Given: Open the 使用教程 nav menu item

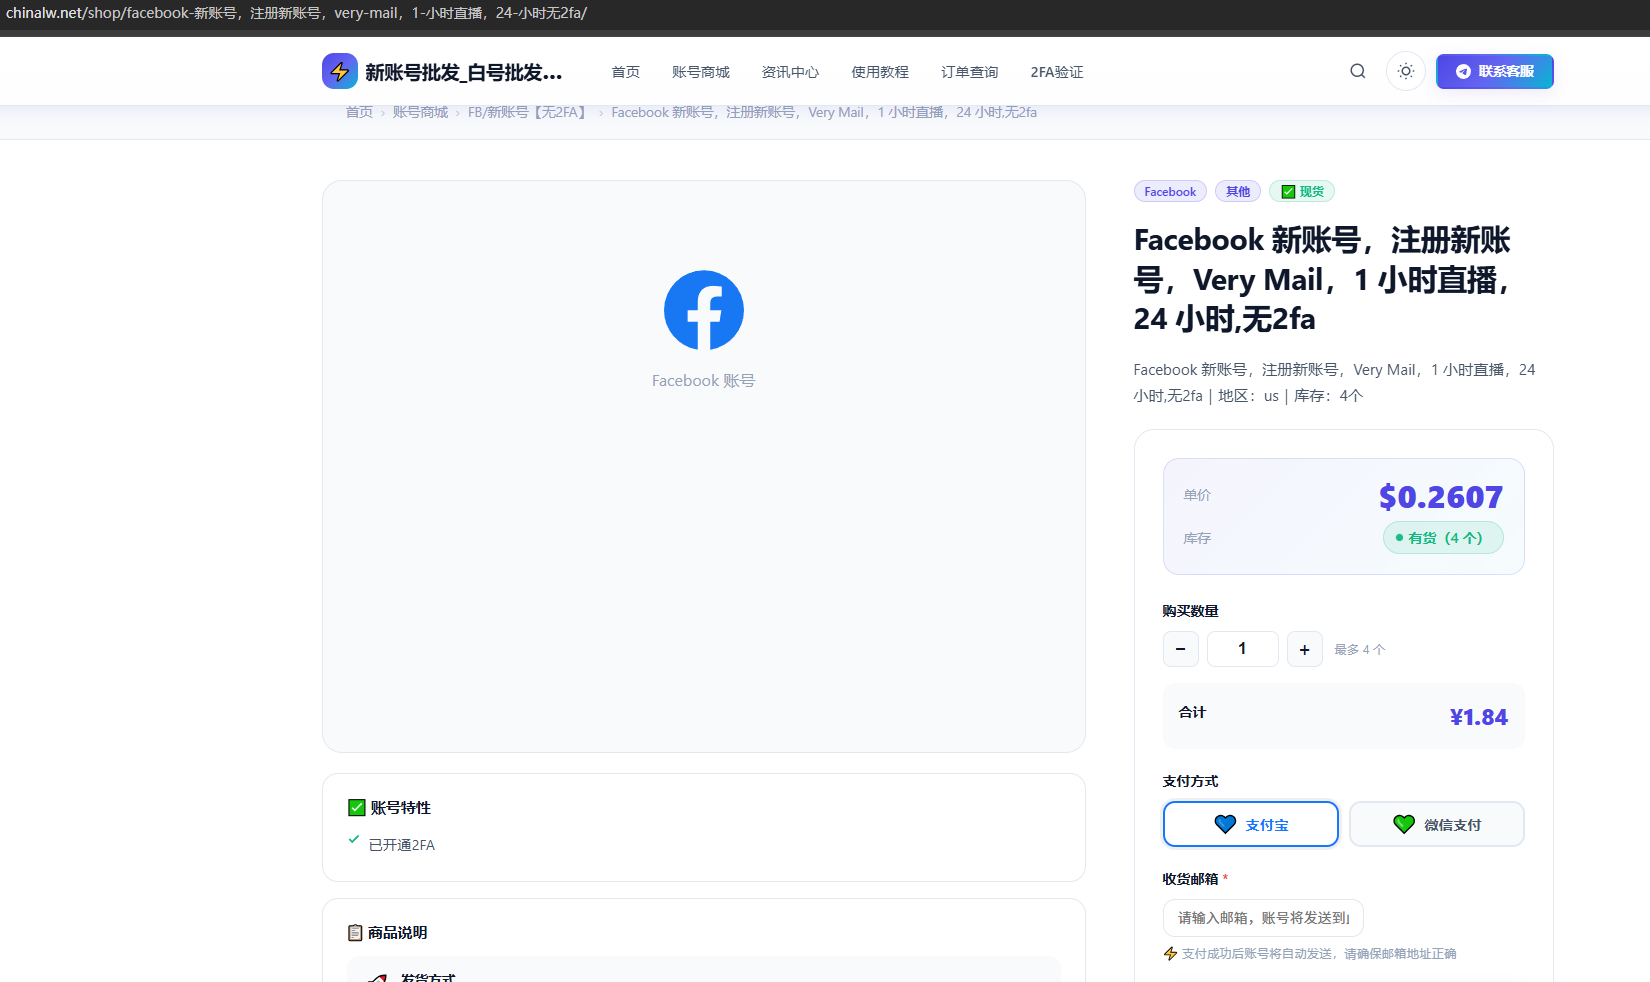Looking at the screenshot, I should [x=880, y=72].
